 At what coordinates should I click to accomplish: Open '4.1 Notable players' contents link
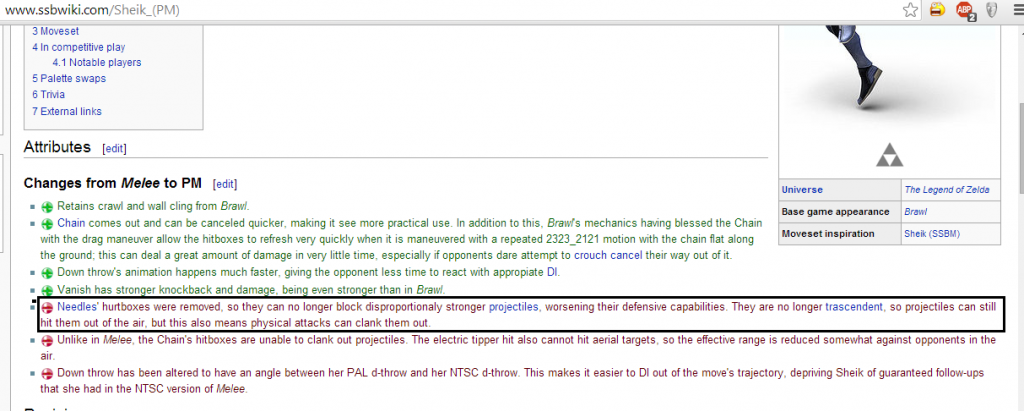pos(97,63)
